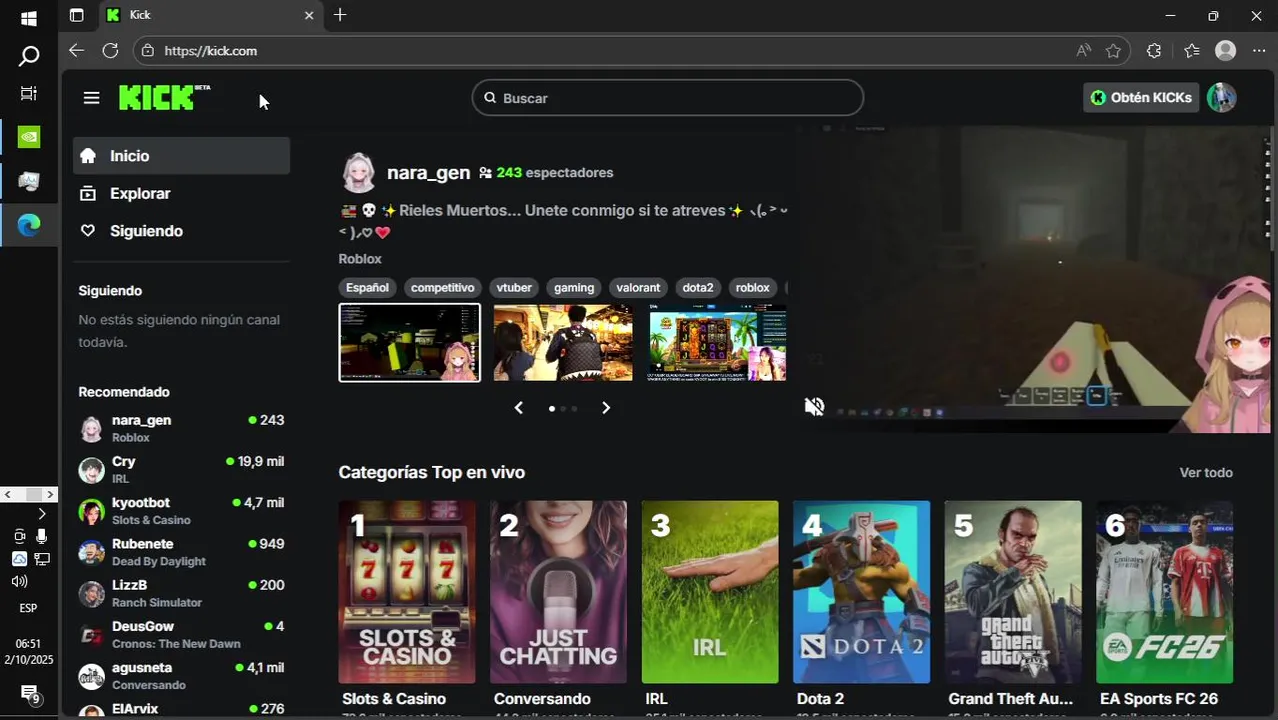Screen dimensions: 1278x720
Task: Select the Español tag
Action: [x=367, y=288]
